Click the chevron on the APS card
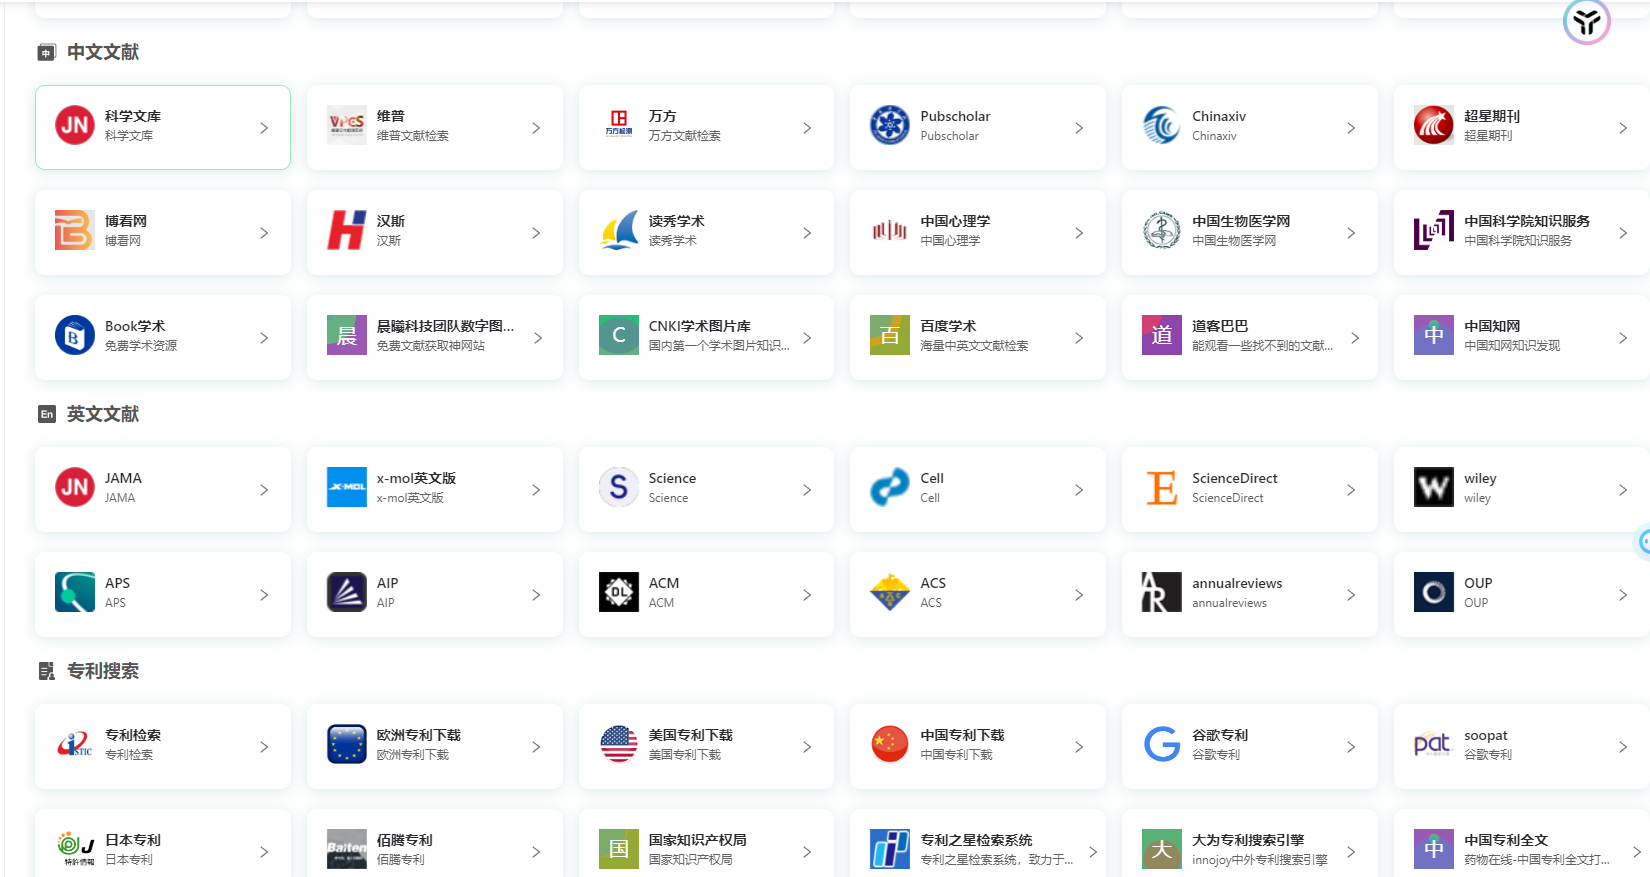1650x877 pixels. tap(264, 595)
